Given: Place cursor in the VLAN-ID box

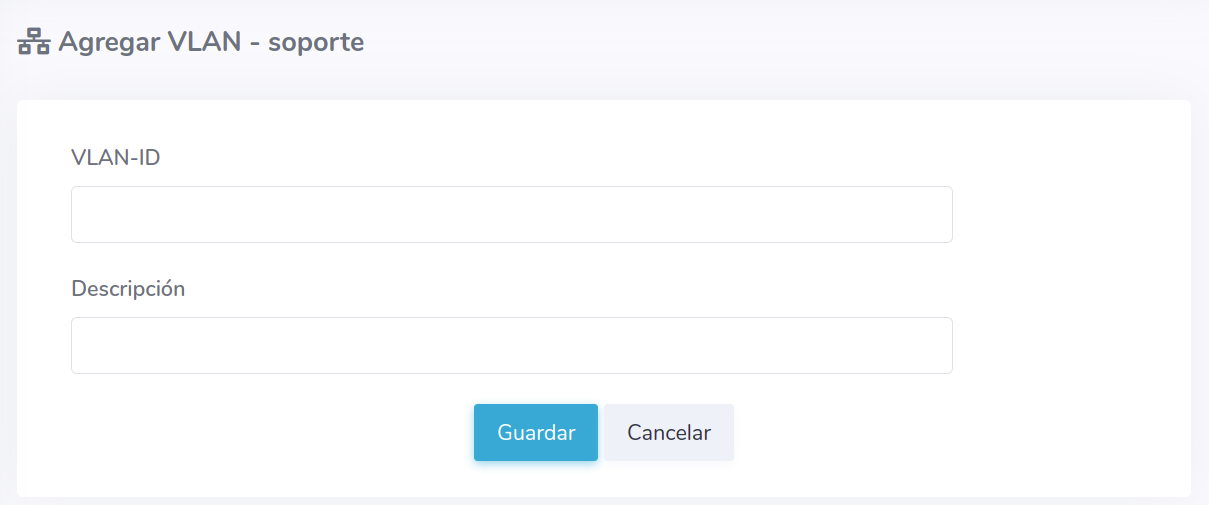Looking at the screenshot, I should pos(511,214).
